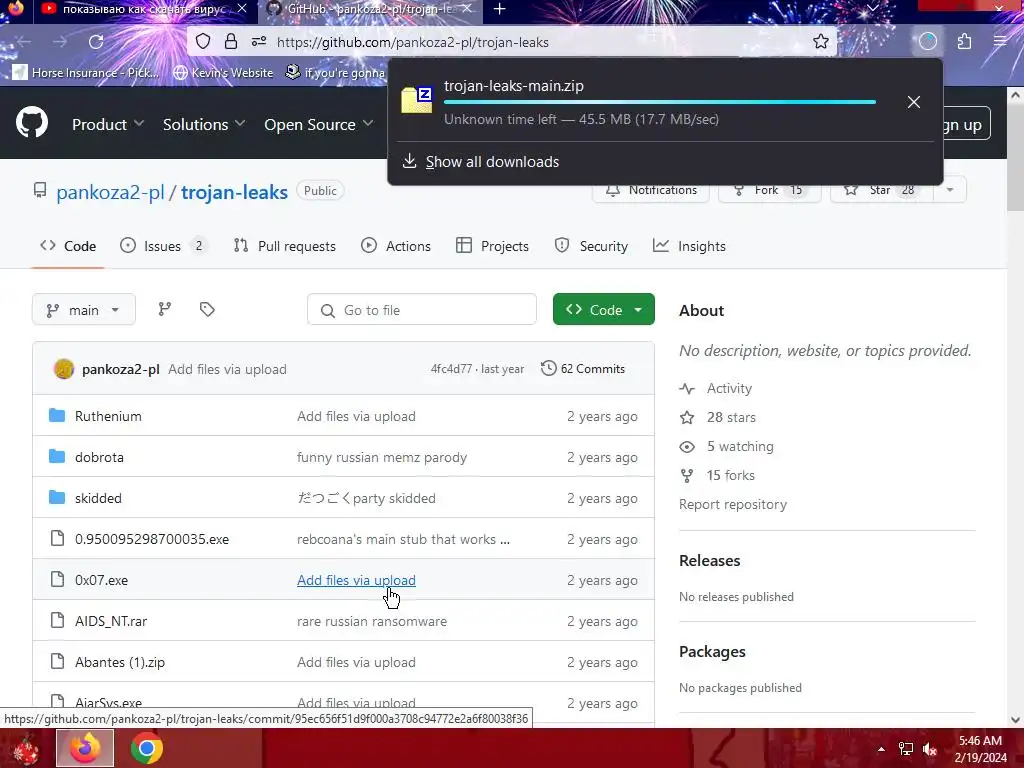Open tags icon in repository toolbar
The image size is (1024, 768).
coord(207,310)
